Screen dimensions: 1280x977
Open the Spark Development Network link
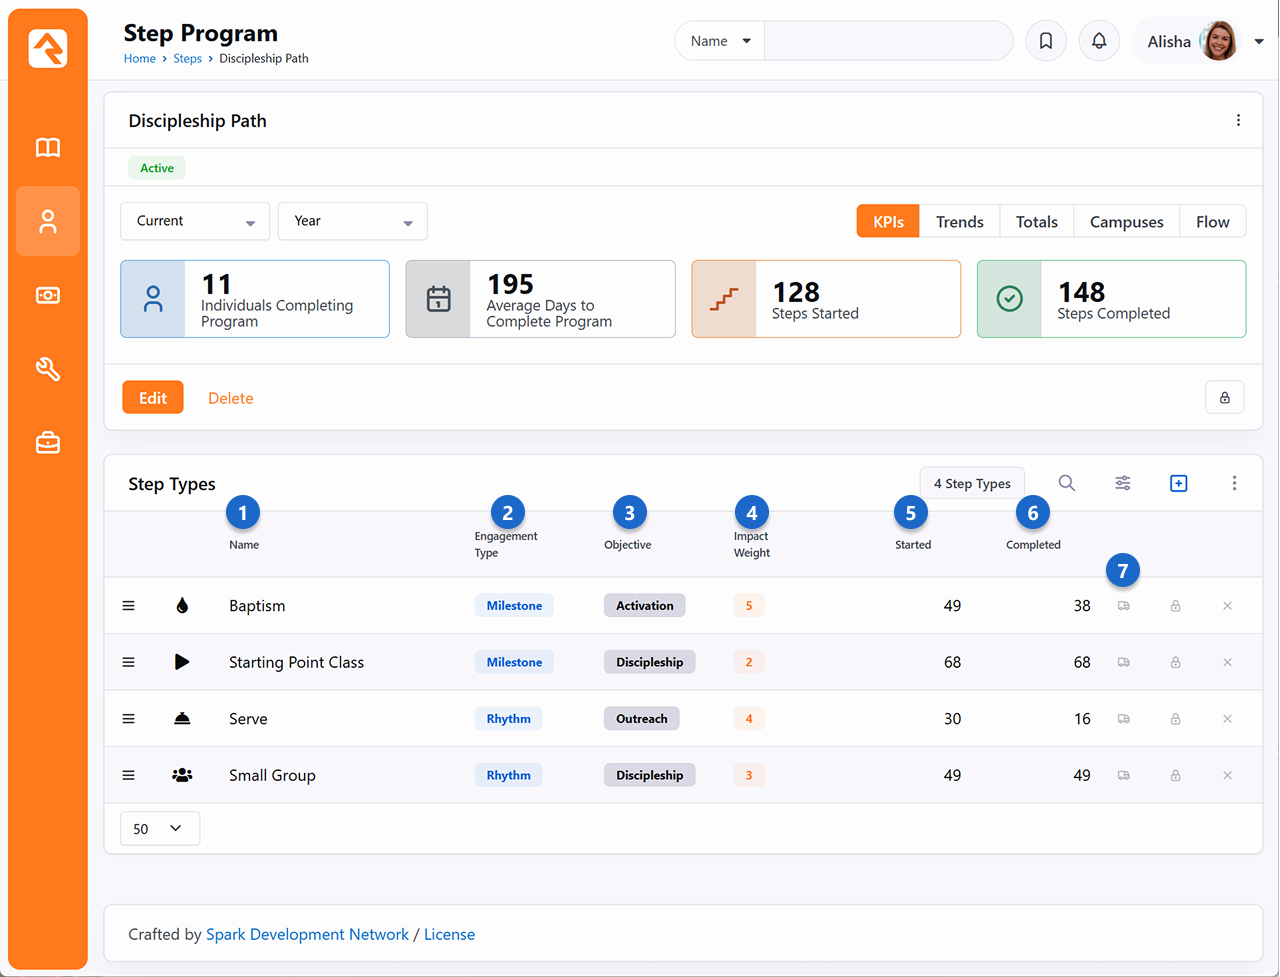pos(307,934)
